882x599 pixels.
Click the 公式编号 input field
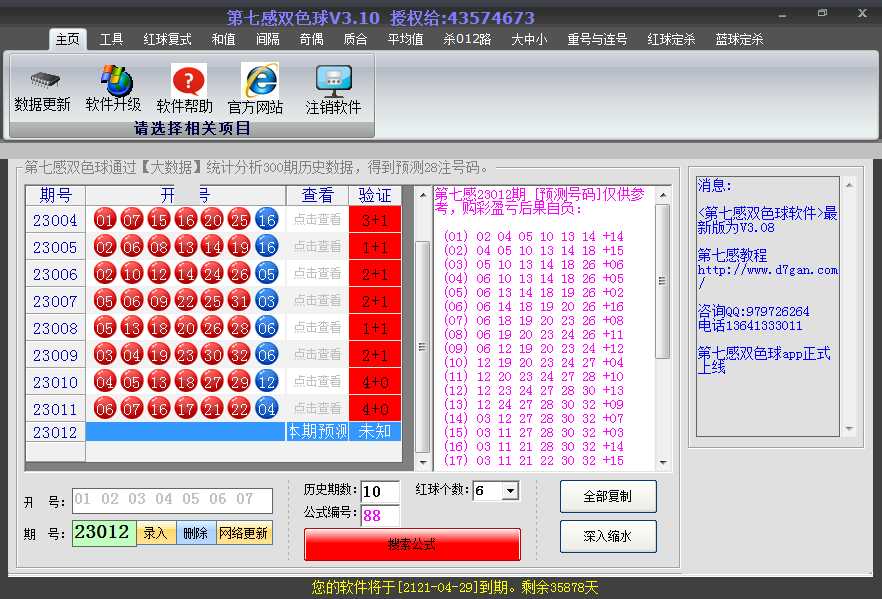click(x=380, y=515)
